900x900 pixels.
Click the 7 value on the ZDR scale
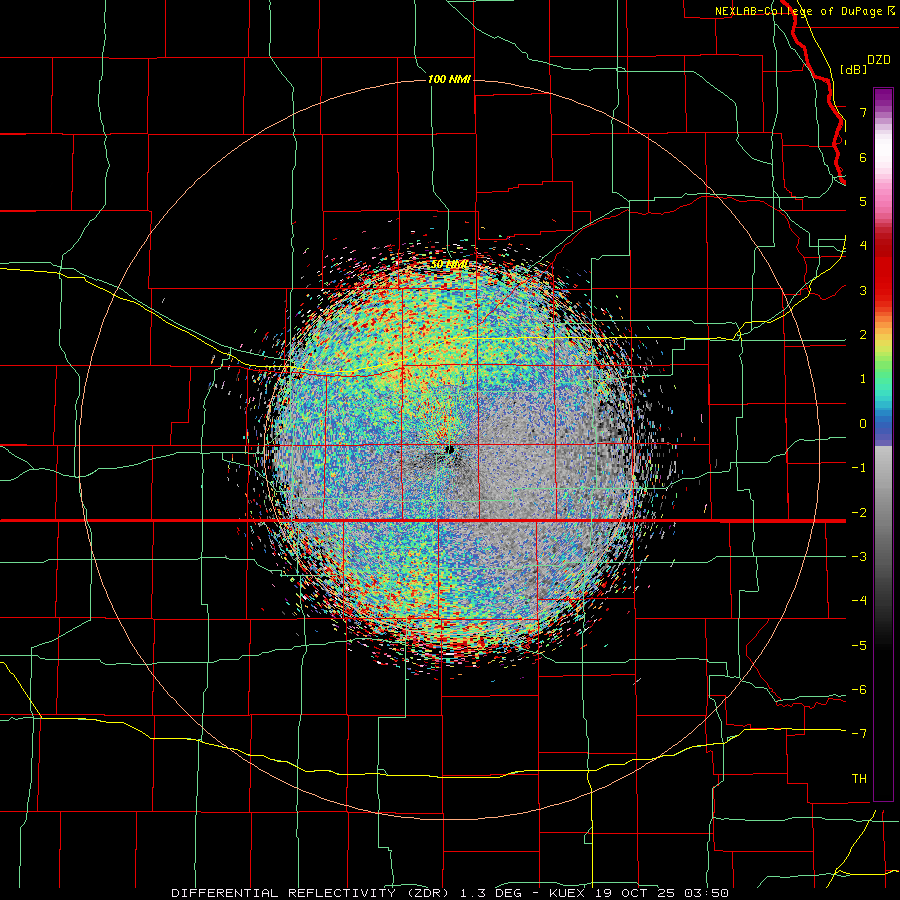(863, 112)
